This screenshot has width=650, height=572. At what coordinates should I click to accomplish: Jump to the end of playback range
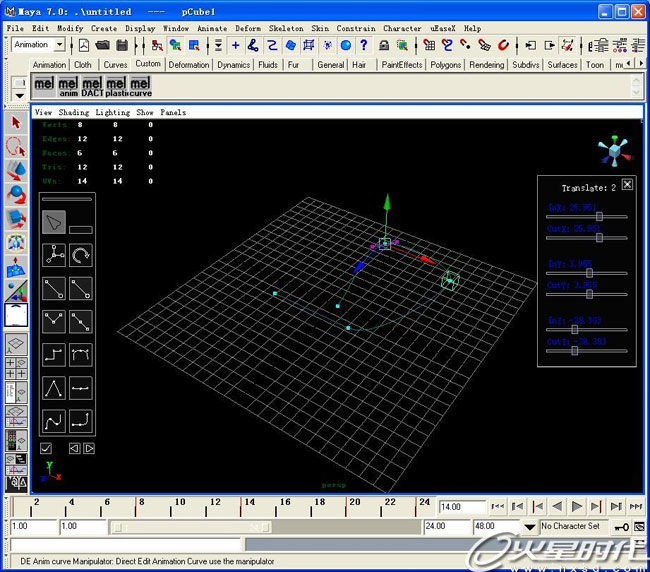(x=636, y=507)
